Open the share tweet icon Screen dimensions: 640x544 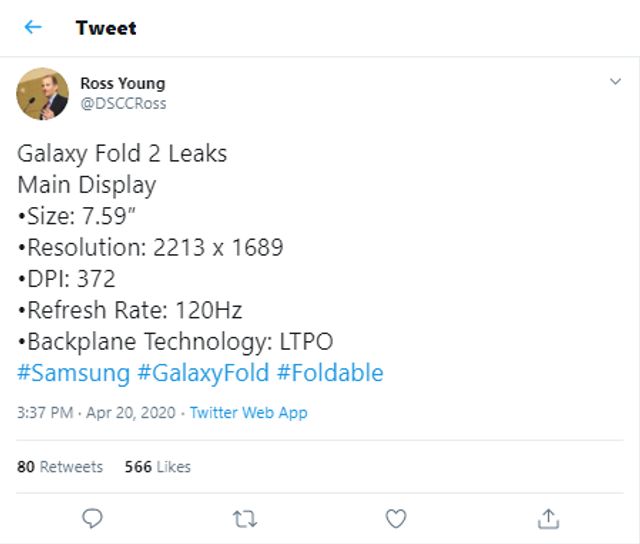[548, 517]
